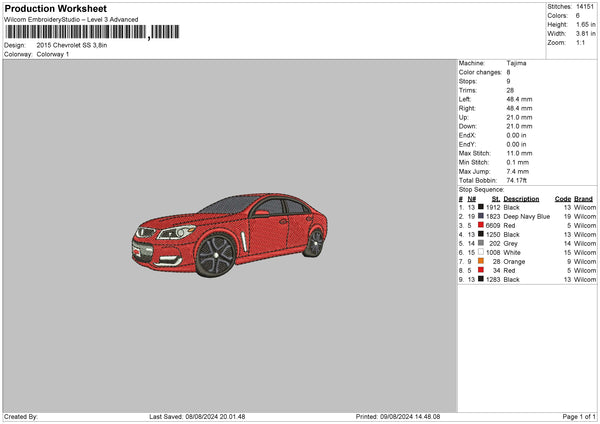Select the Black swatch in stop 1

pos(481,207)
